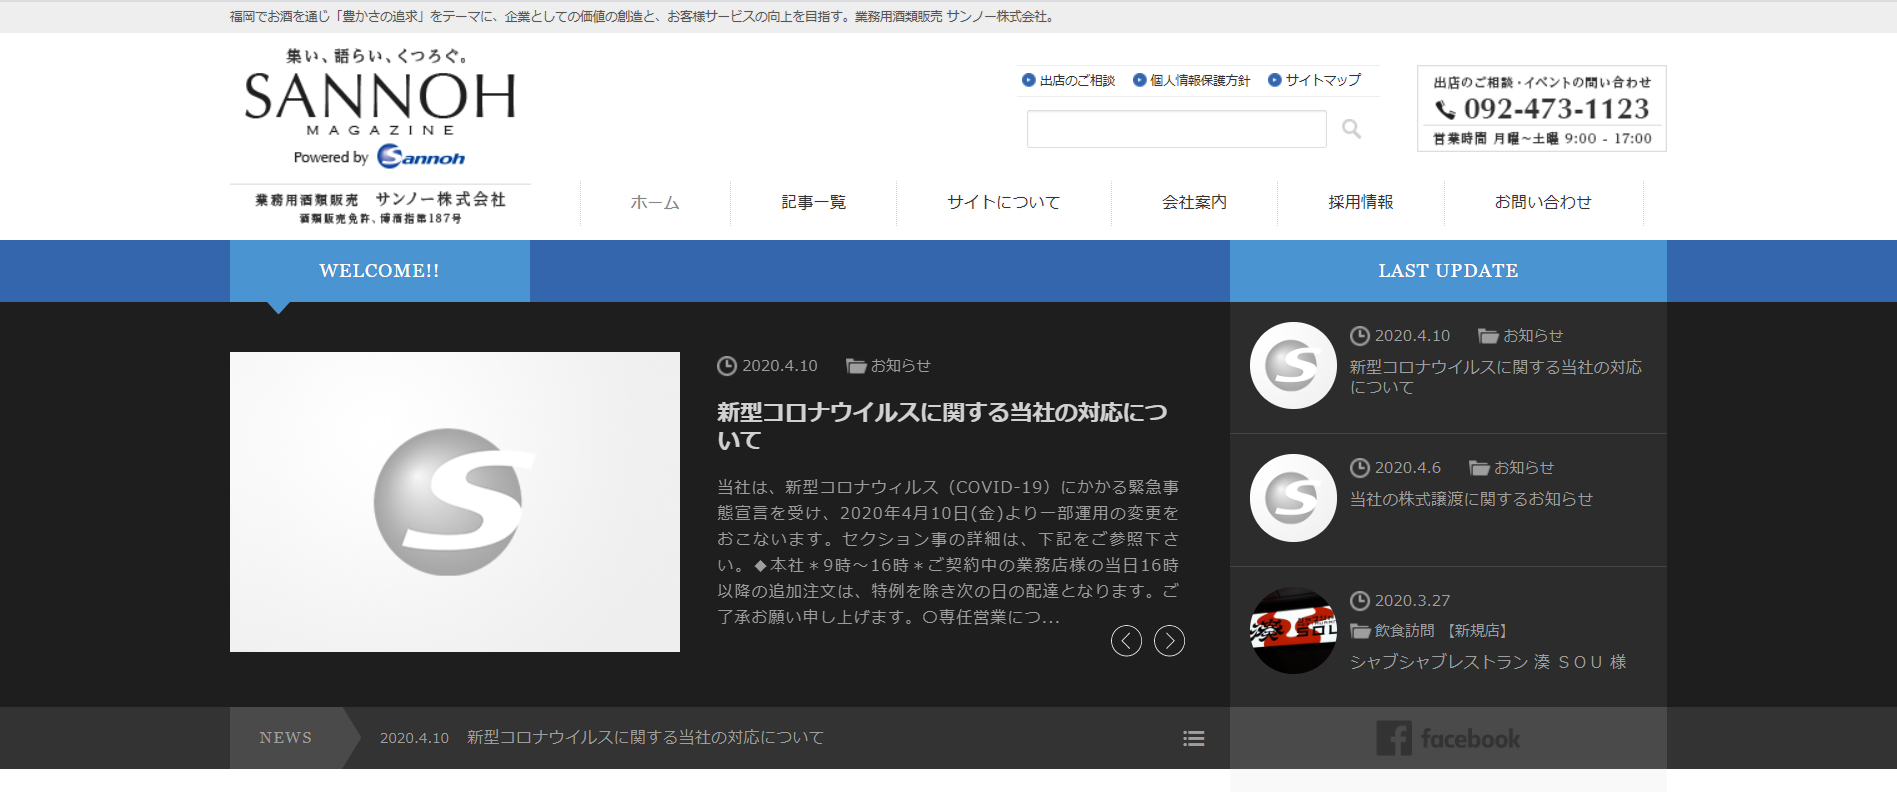Open sidebar link 新型コロナウイルスに関する当社の対応について
Image resolution: width=1897 pixels, height=792 pixels.
coord(1496,377)
